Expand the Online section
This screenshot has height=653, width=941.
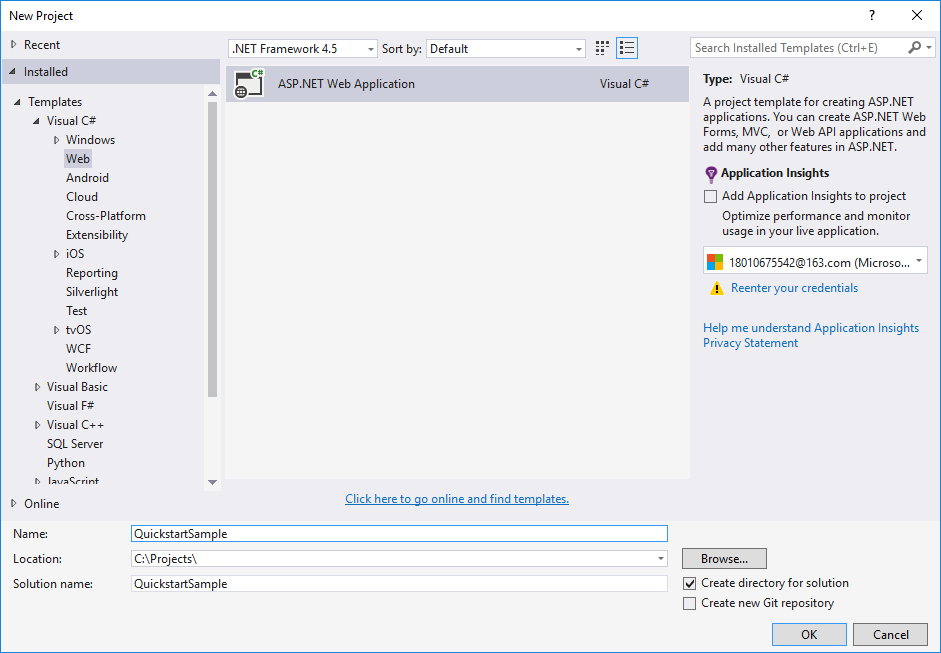coord(14,504)
